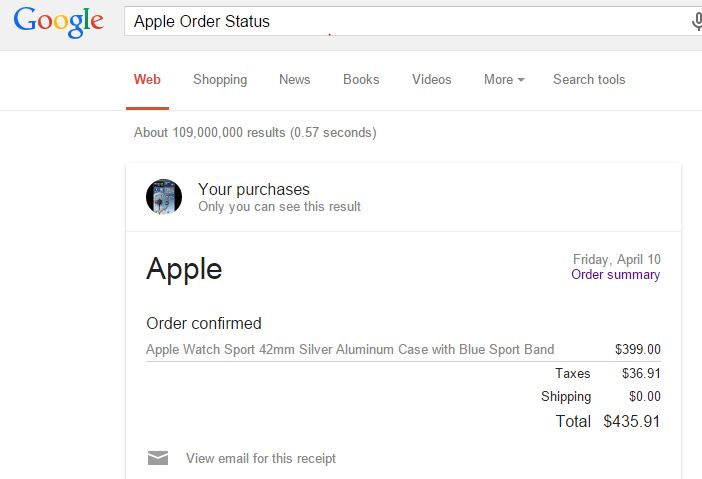Switch to the News tab
This screenshot has height=479, width=702.
click(295, 80)
